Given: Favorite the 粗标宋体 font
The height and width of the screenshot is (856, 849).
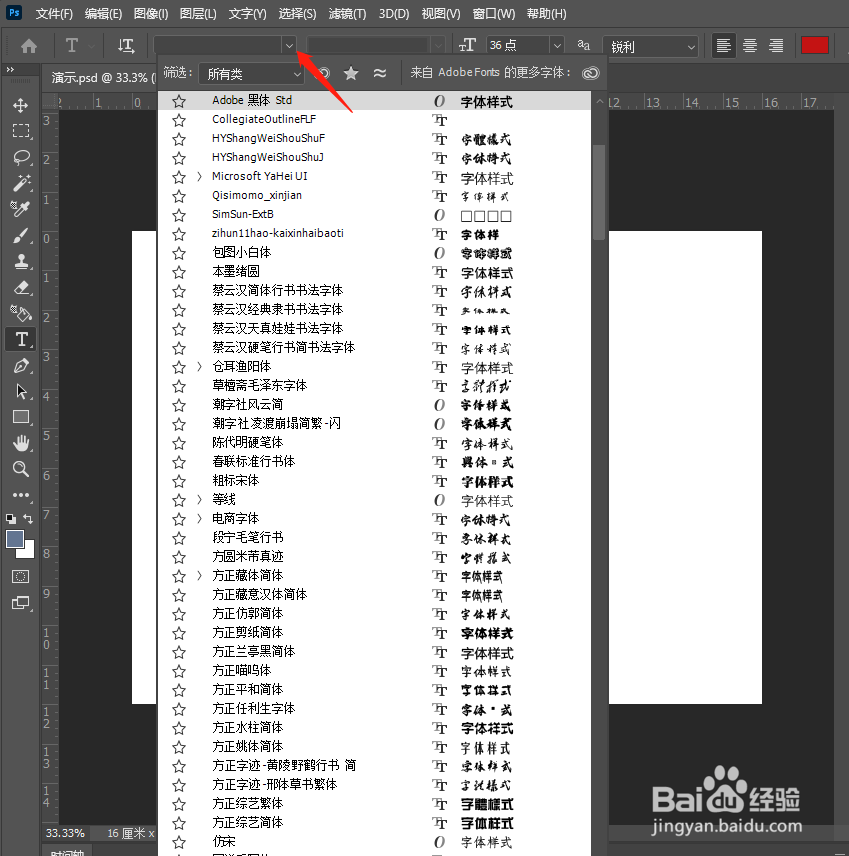Looking at the screenshot, I should [x=179, y=482].
